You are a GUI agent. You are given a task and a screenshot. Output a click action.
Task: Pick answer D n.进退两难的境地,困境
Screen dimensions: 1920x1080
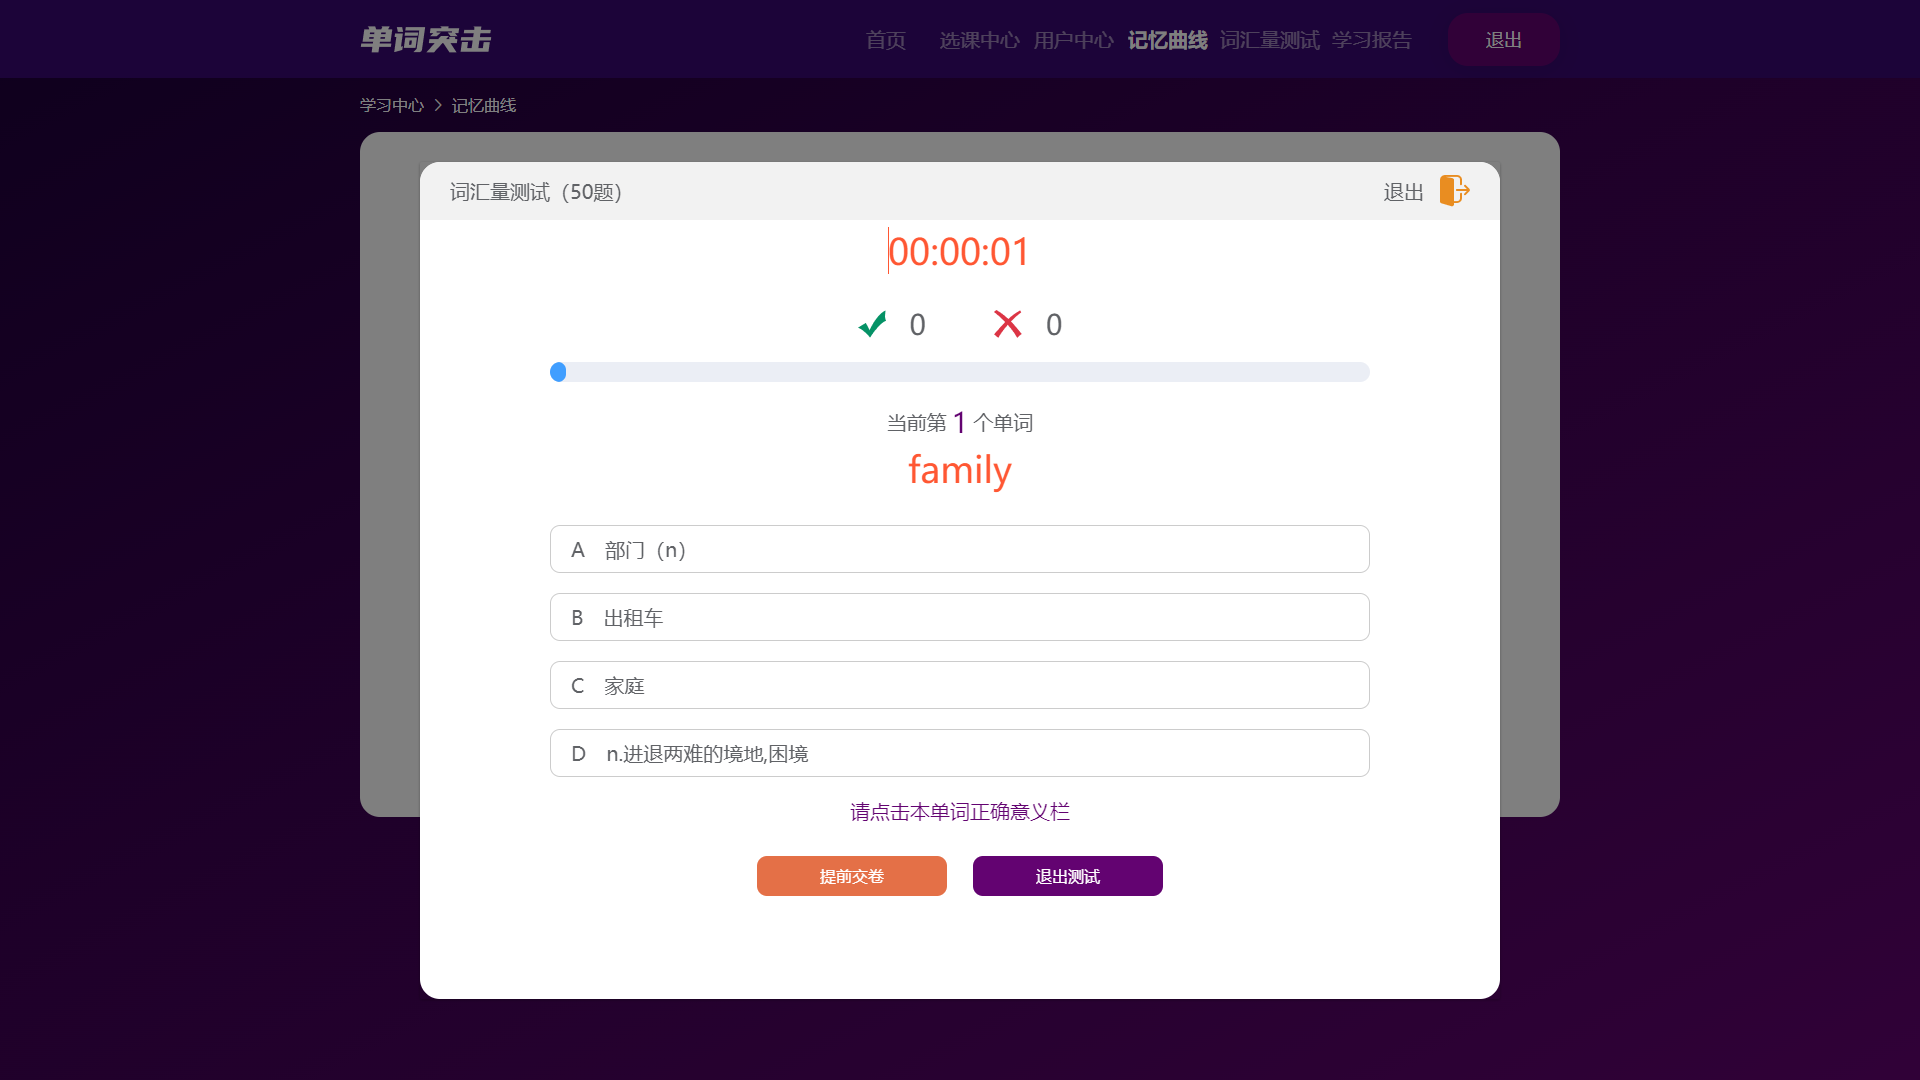(959, 753)
